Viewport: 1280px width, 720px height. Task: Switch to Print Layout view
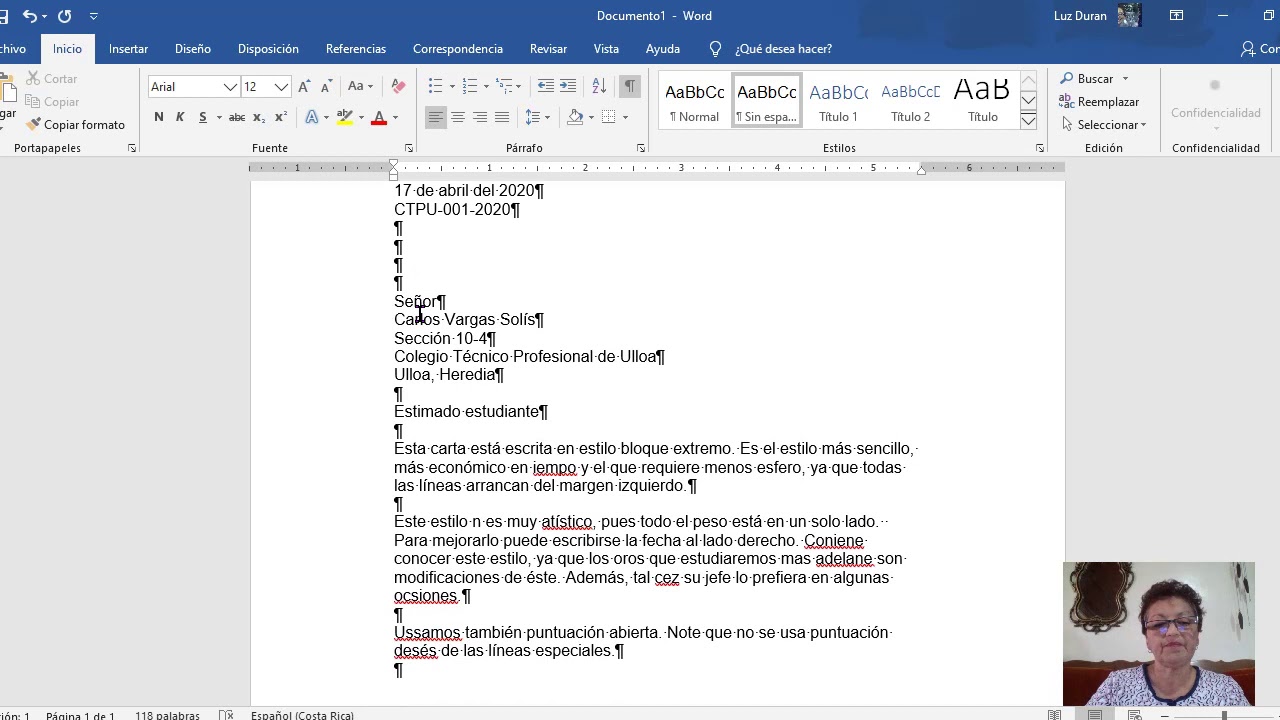pyautogui.click(x=1095, y=715)
